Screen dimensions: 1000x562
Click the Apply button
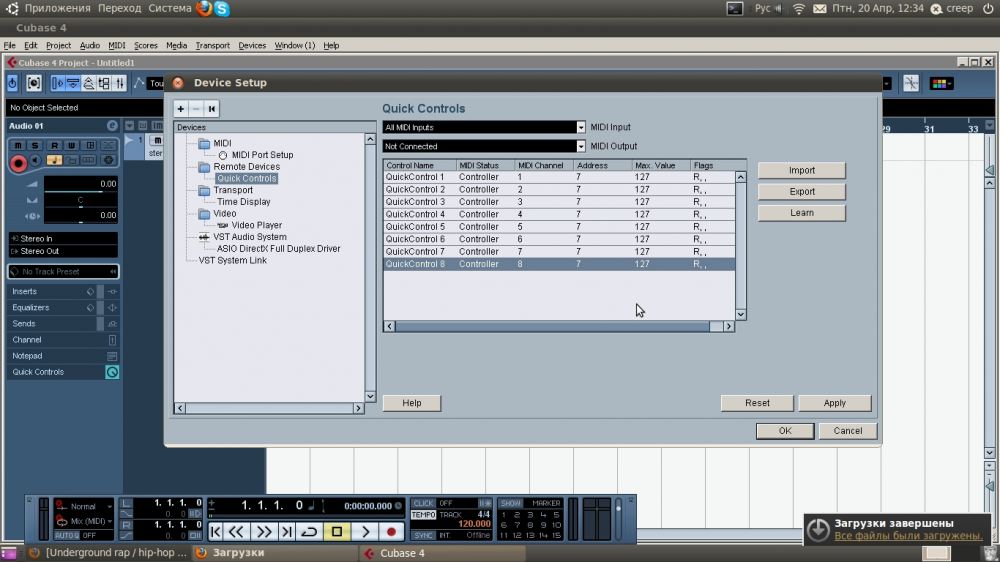tap(834, 403)
